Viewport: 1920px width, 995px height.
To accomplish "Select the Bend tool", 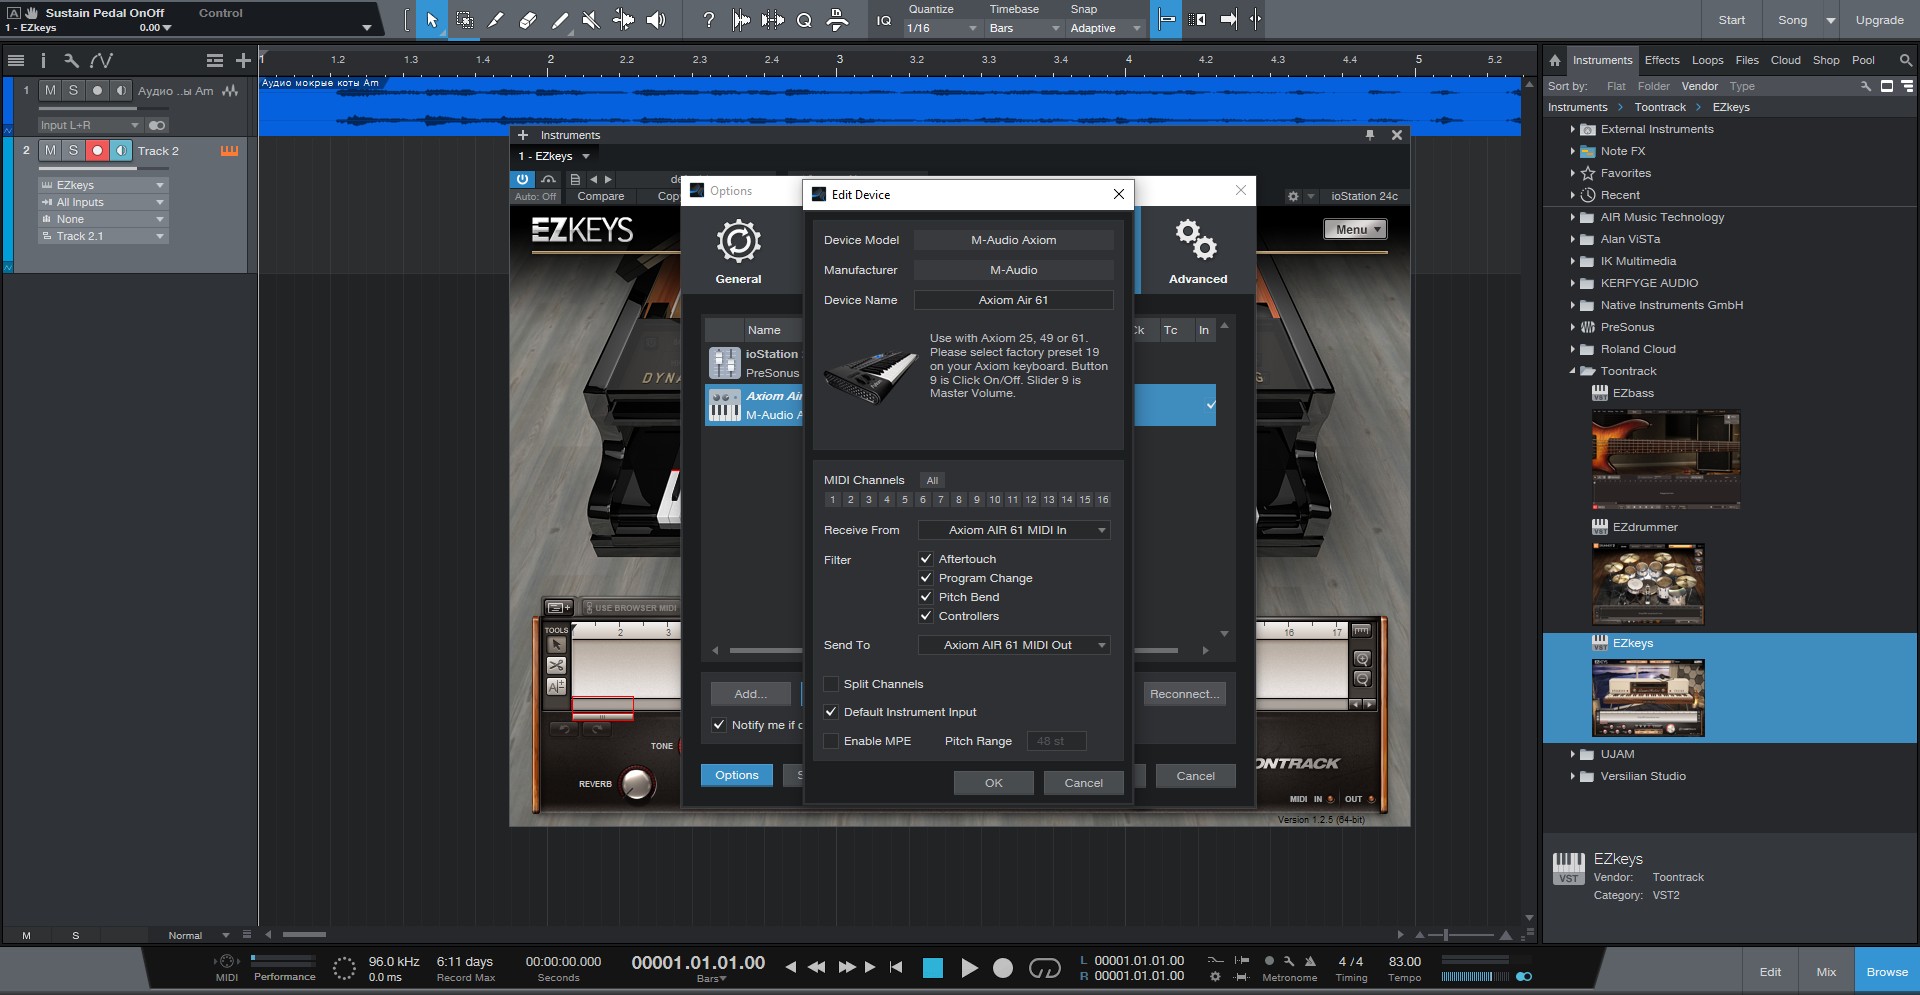I will (623, 20).
